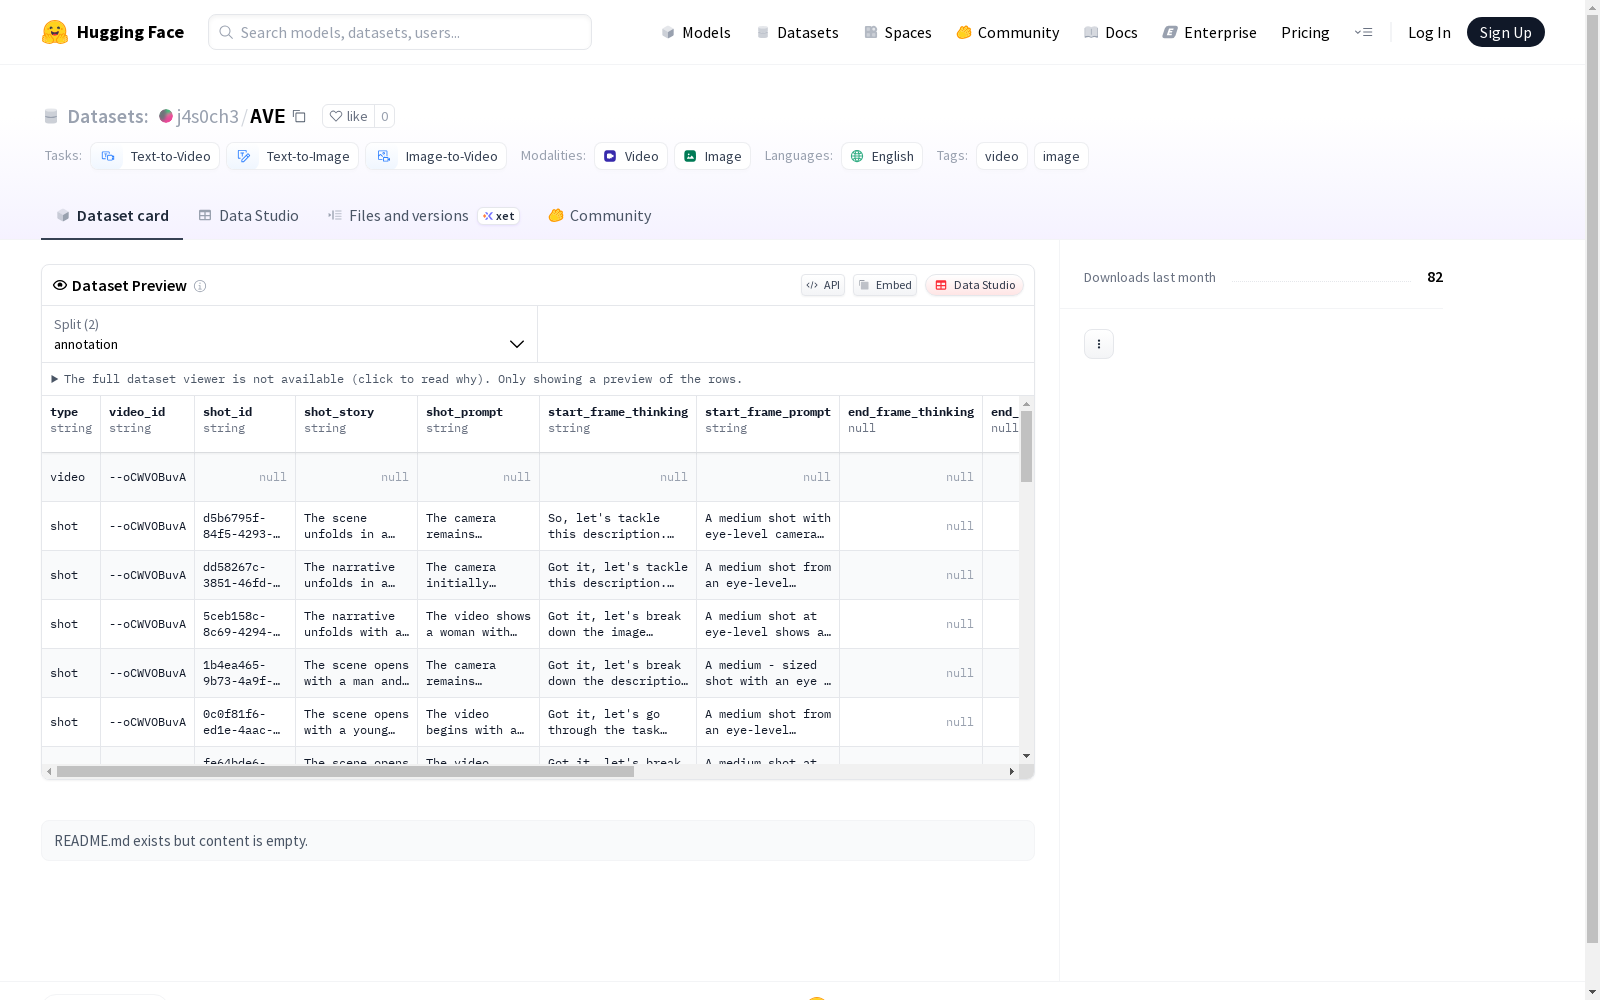Click the AVE dataset name

268,116
